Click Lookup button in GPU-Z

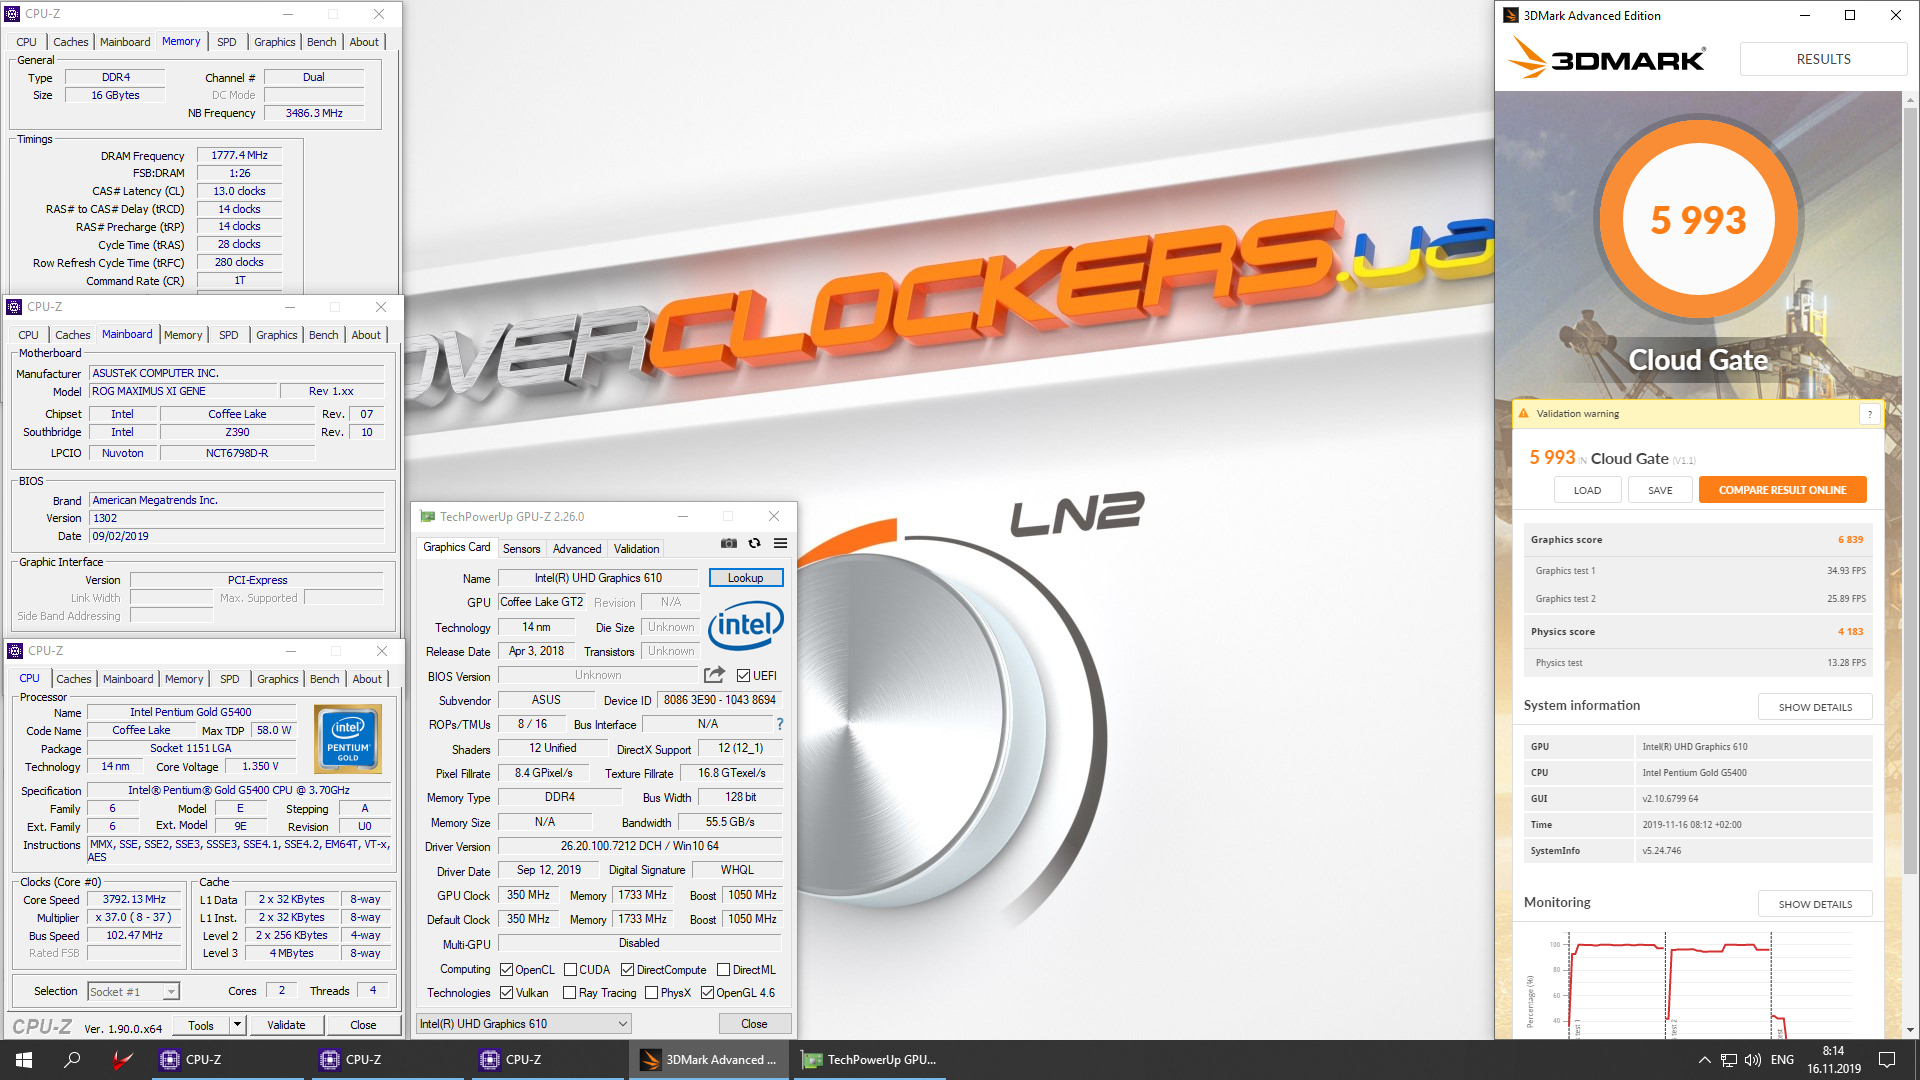point(746,578)
